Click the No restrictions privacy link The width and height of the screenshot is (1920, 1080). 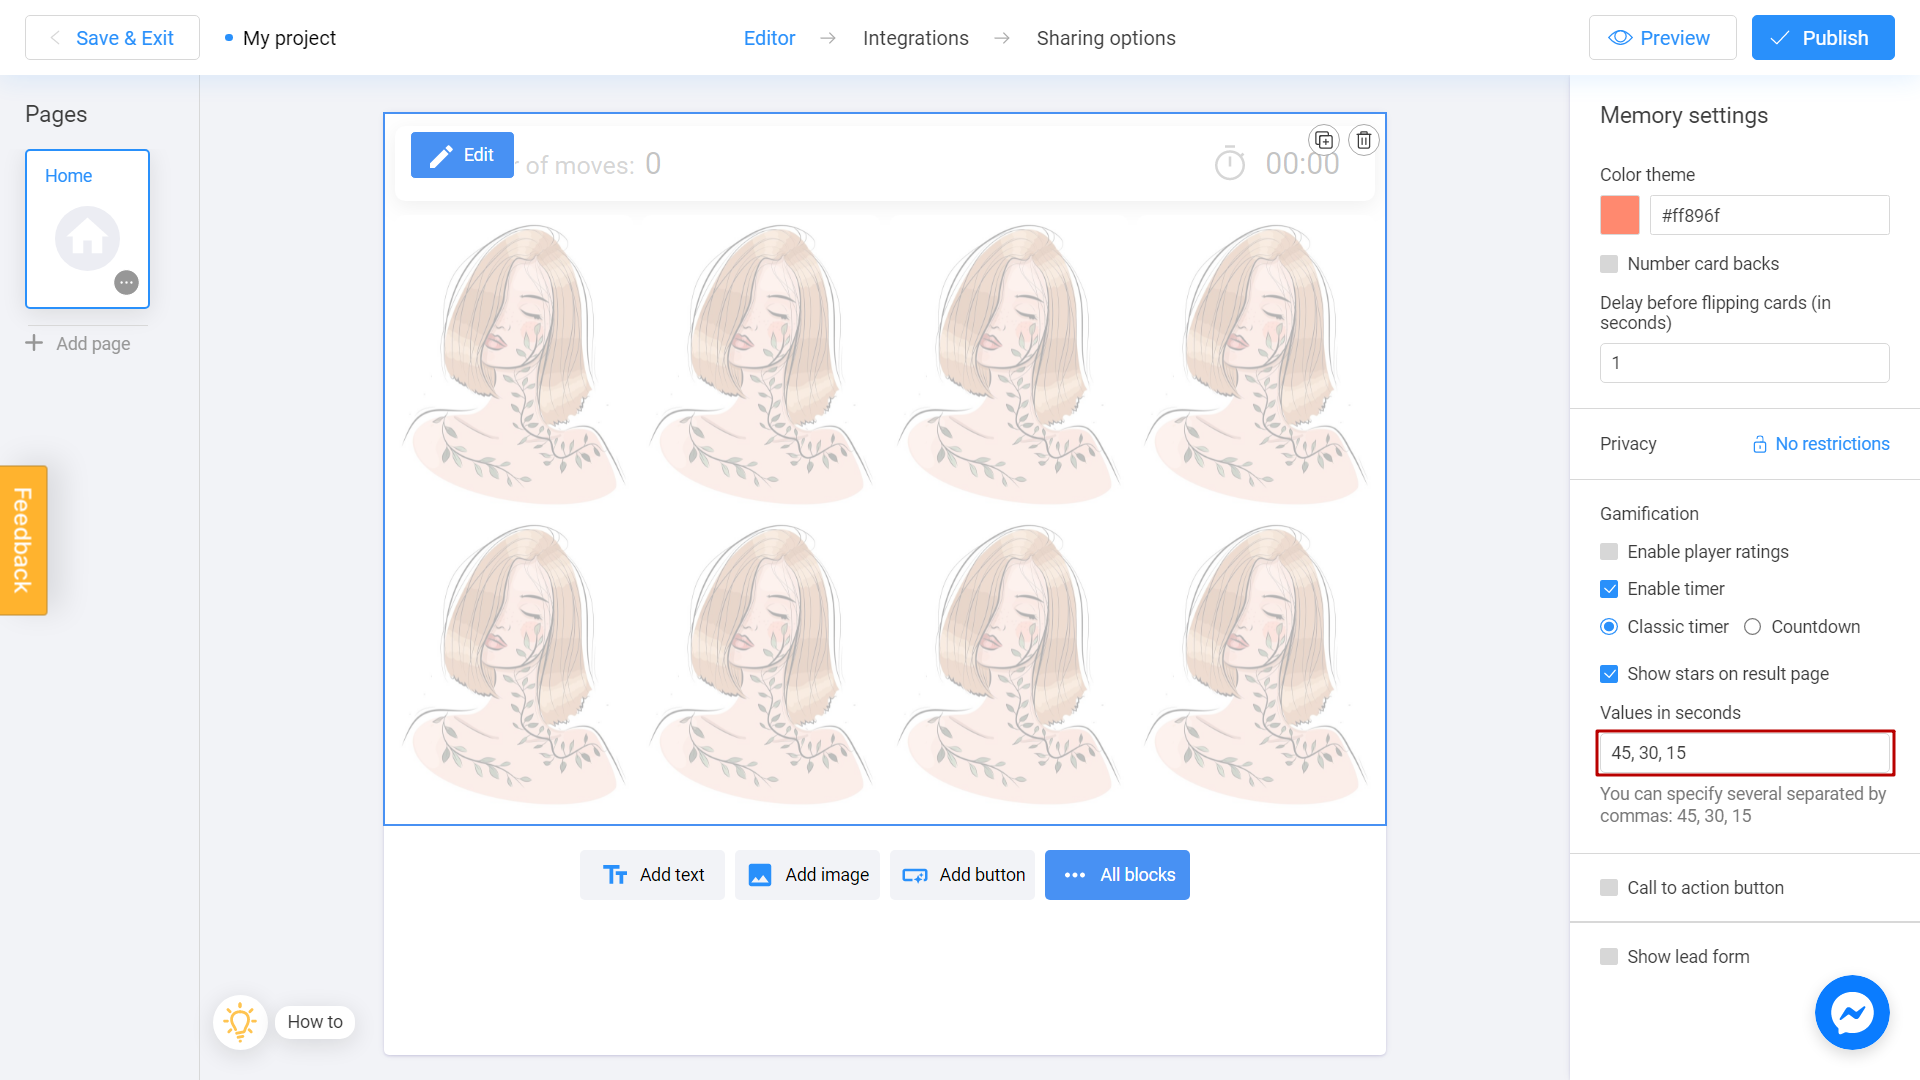click(1820, 443)
